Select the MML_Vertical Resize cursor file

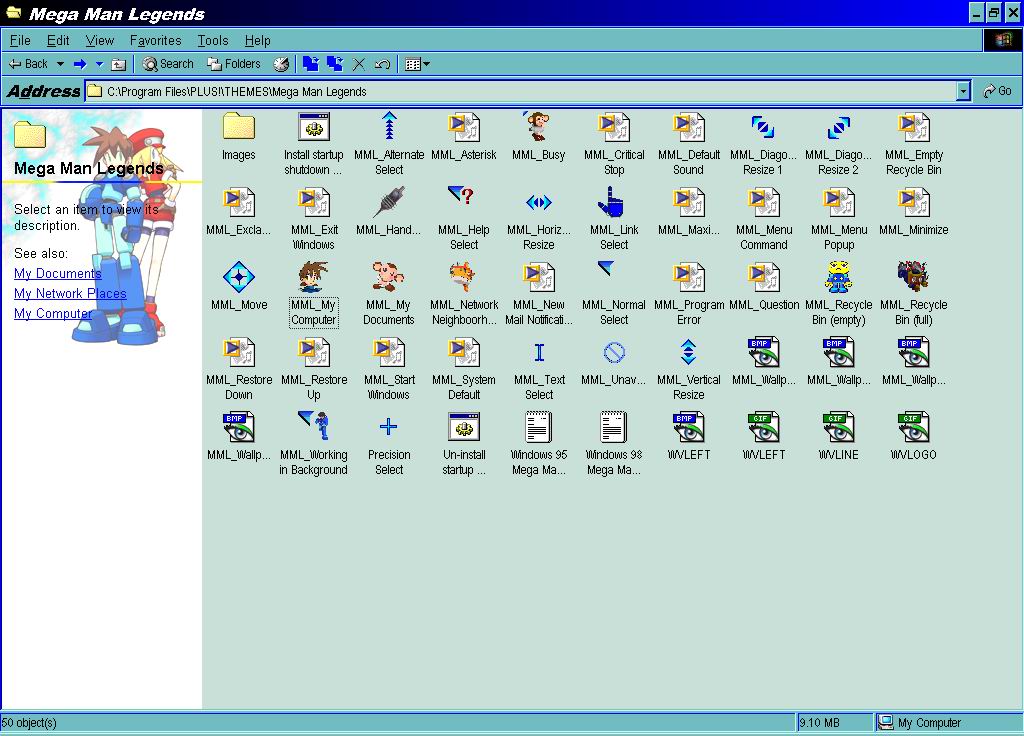(688, 370)
